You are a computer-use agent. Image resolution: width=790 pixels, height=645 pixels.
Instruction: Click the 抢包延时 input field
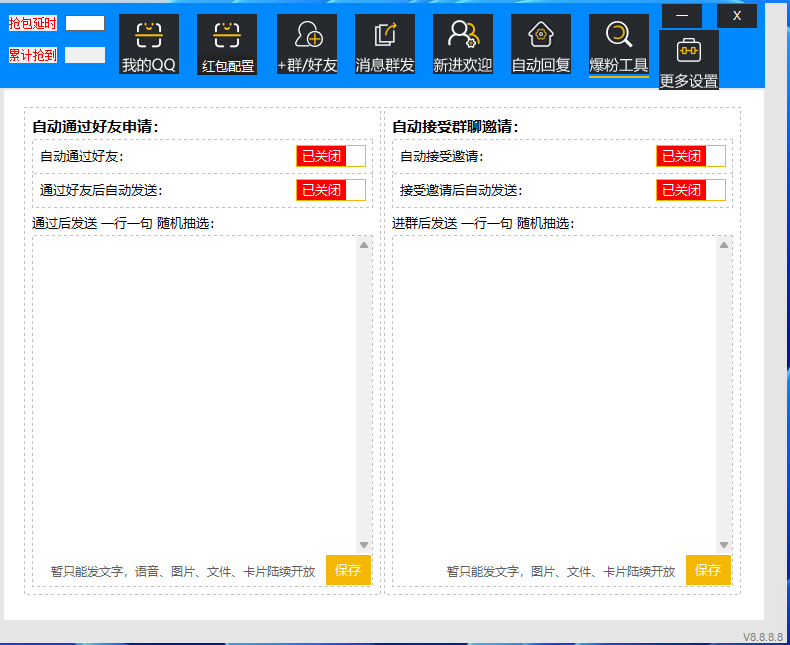[x=85, y=23]
